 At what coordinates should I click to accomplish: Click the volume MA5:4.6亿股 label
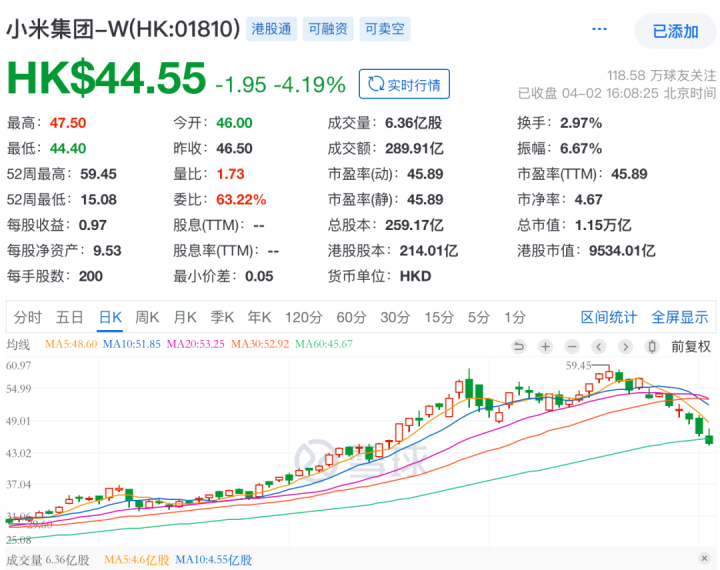click(x=137, y=560)
